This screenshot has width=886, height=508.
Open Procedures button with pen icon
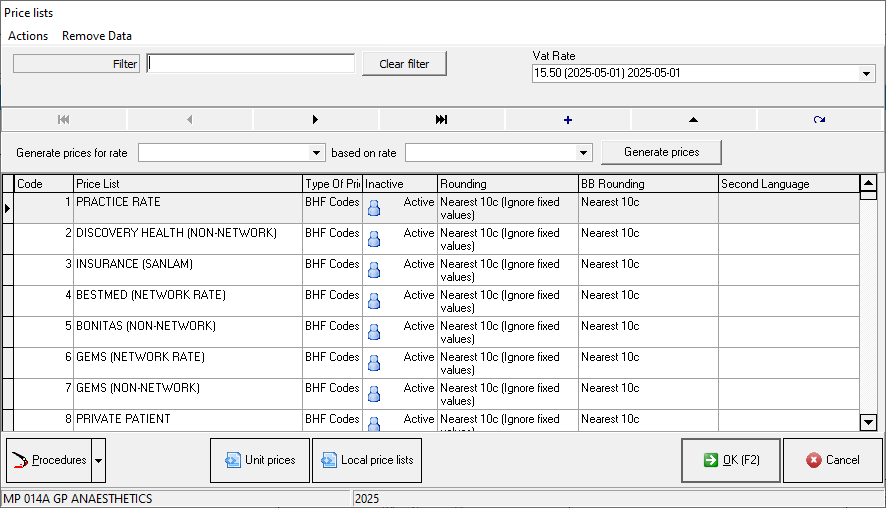tap(49, 460)
